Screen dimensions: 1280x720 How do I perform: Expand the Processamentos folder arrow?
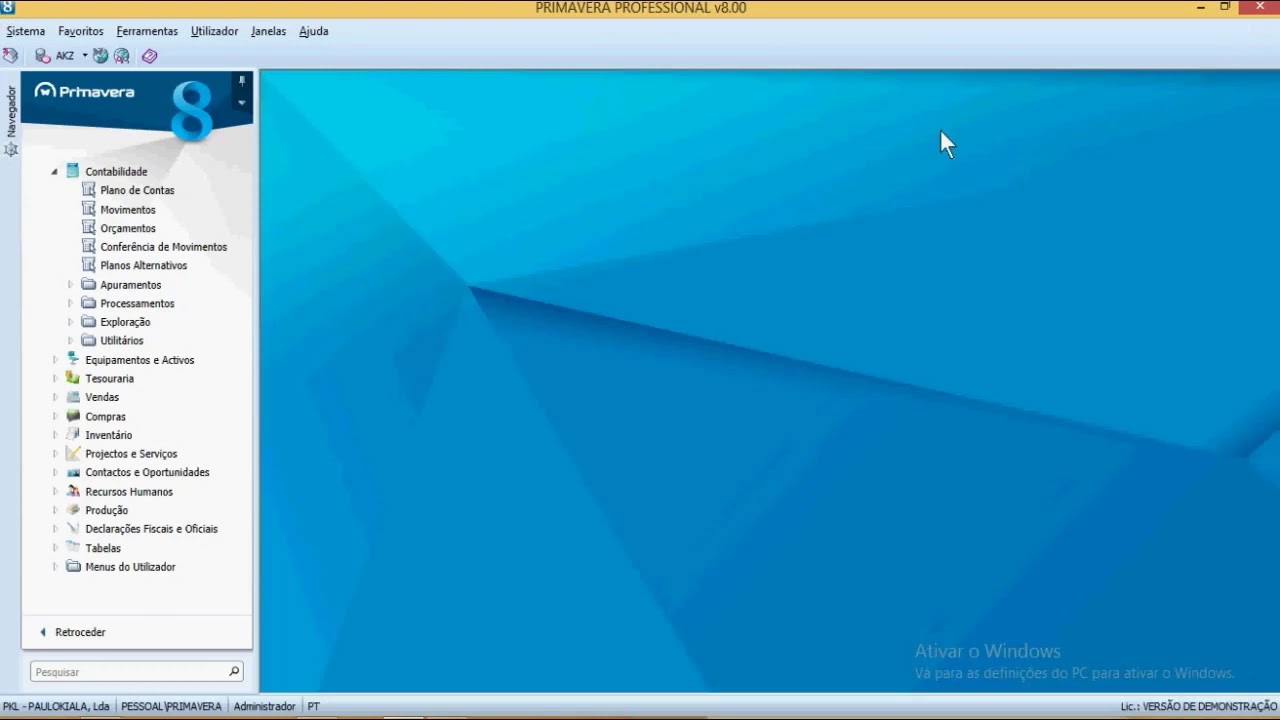click(x=71, y=304)
